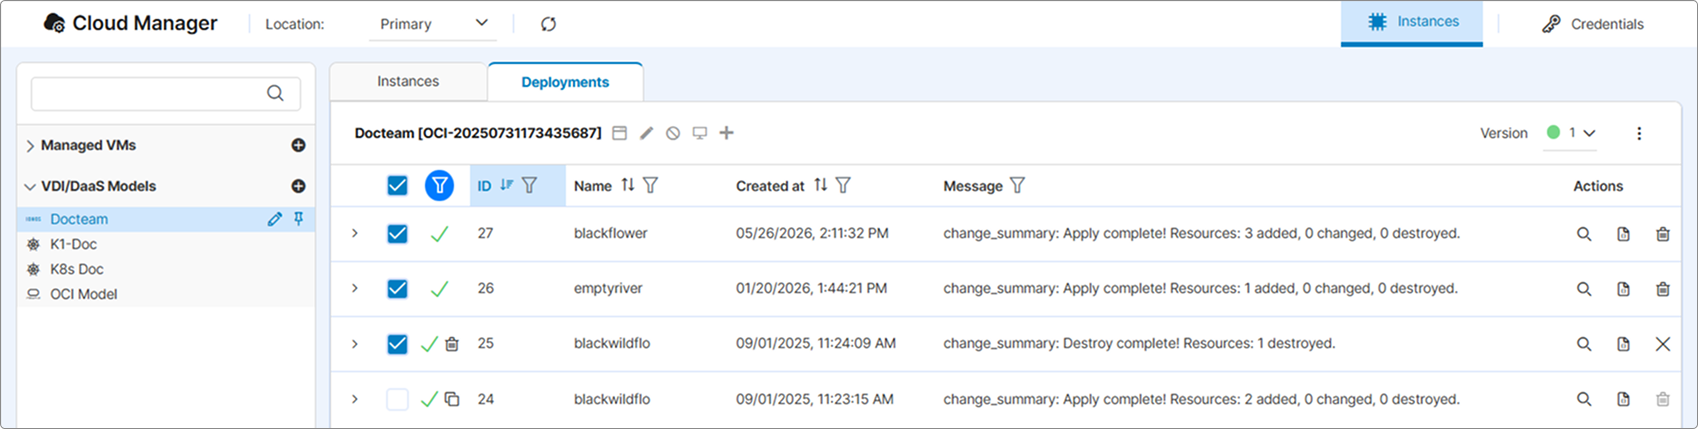Open the Instances top navigation item
The width and height of the screenshot is (1698, 429).
1412,22
